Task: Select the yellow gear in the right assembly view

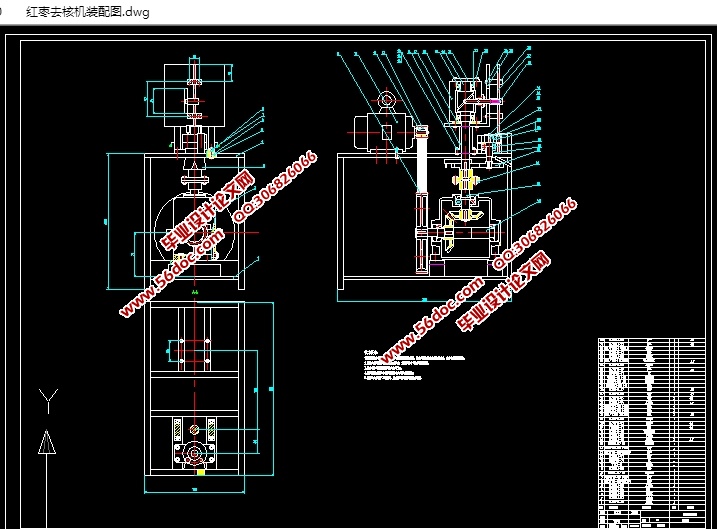Action: [464, 181]
